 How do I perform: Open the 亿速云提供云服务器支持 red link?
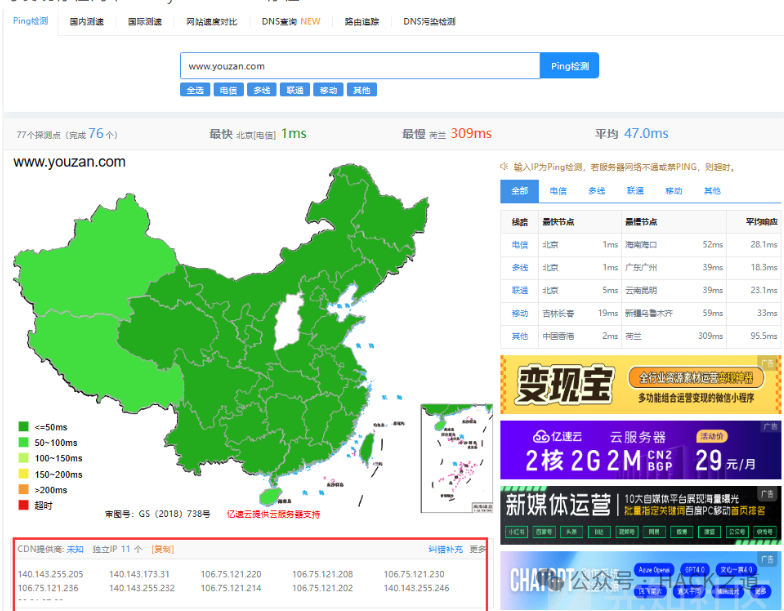tap(274, 514)
